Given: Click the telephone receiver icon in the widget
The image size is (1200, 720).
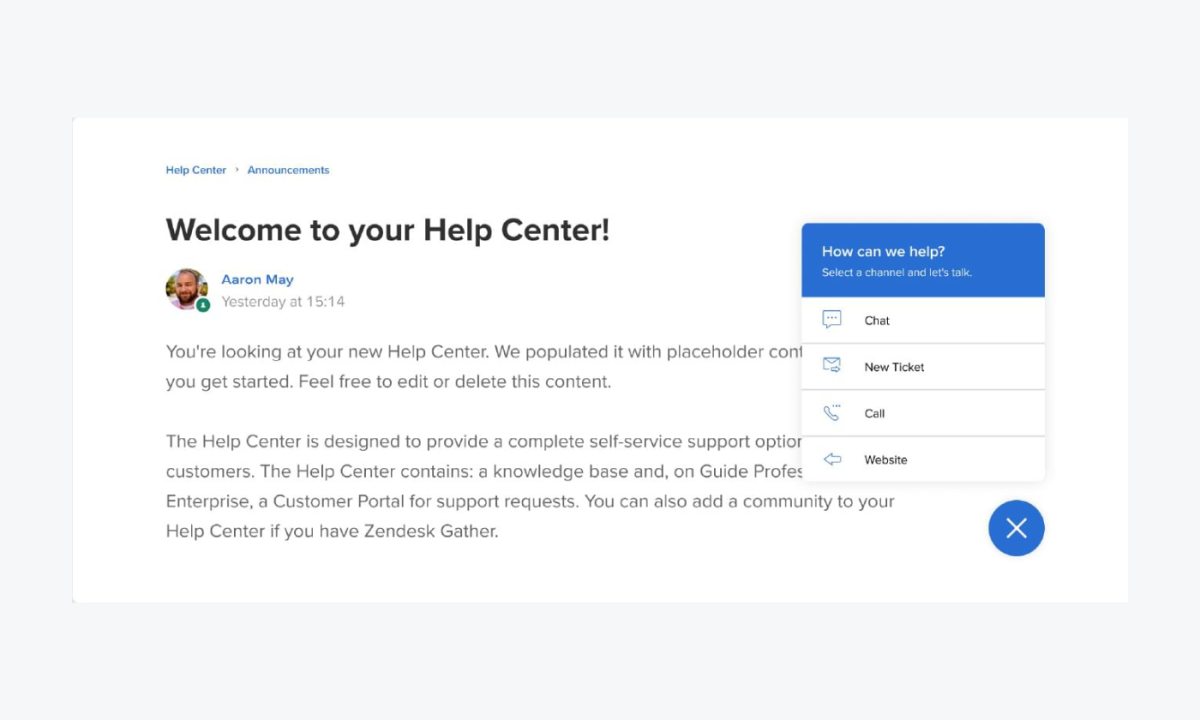Looking at the screenshot, I should (831, 412).
